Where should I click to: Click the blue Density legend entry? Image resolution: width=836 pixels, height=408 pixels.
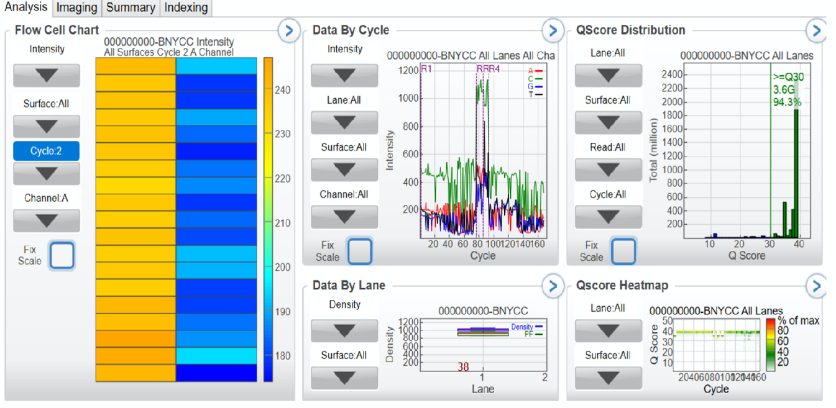[527, 326]
